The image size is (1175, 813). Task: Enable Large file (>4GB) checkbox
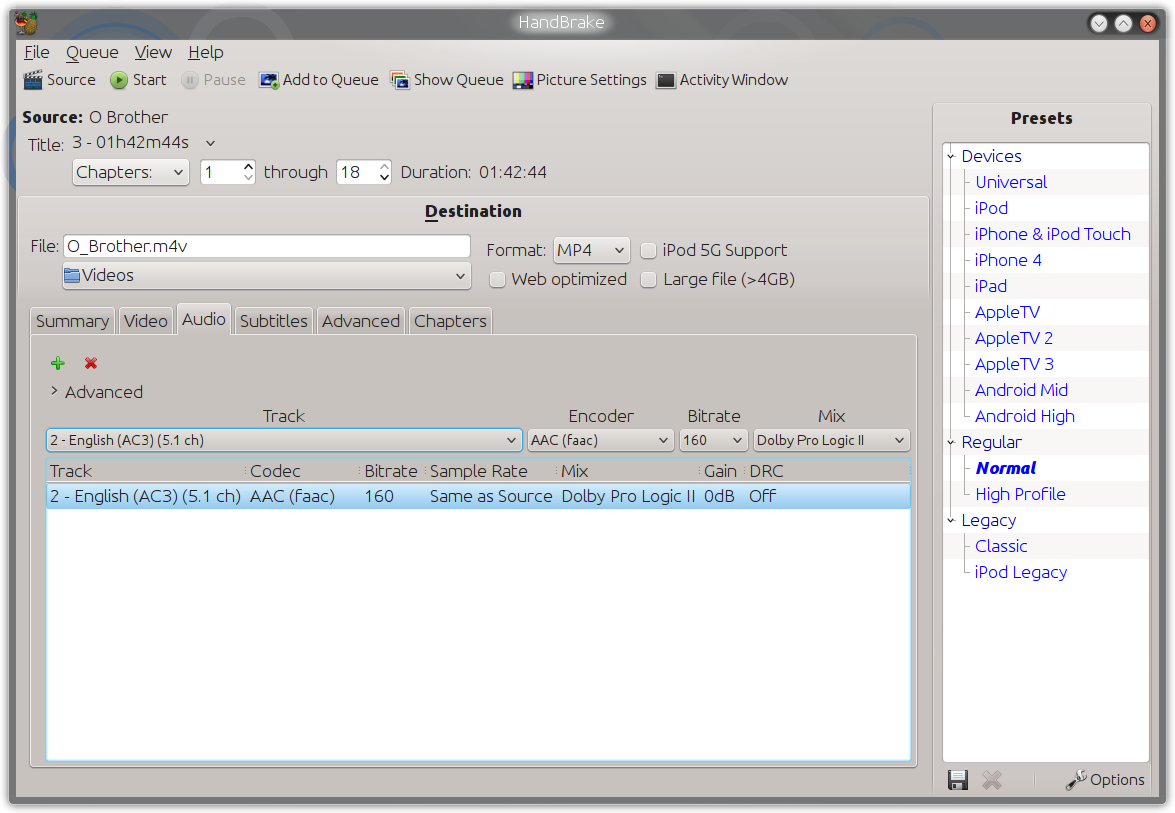(648, 279)
